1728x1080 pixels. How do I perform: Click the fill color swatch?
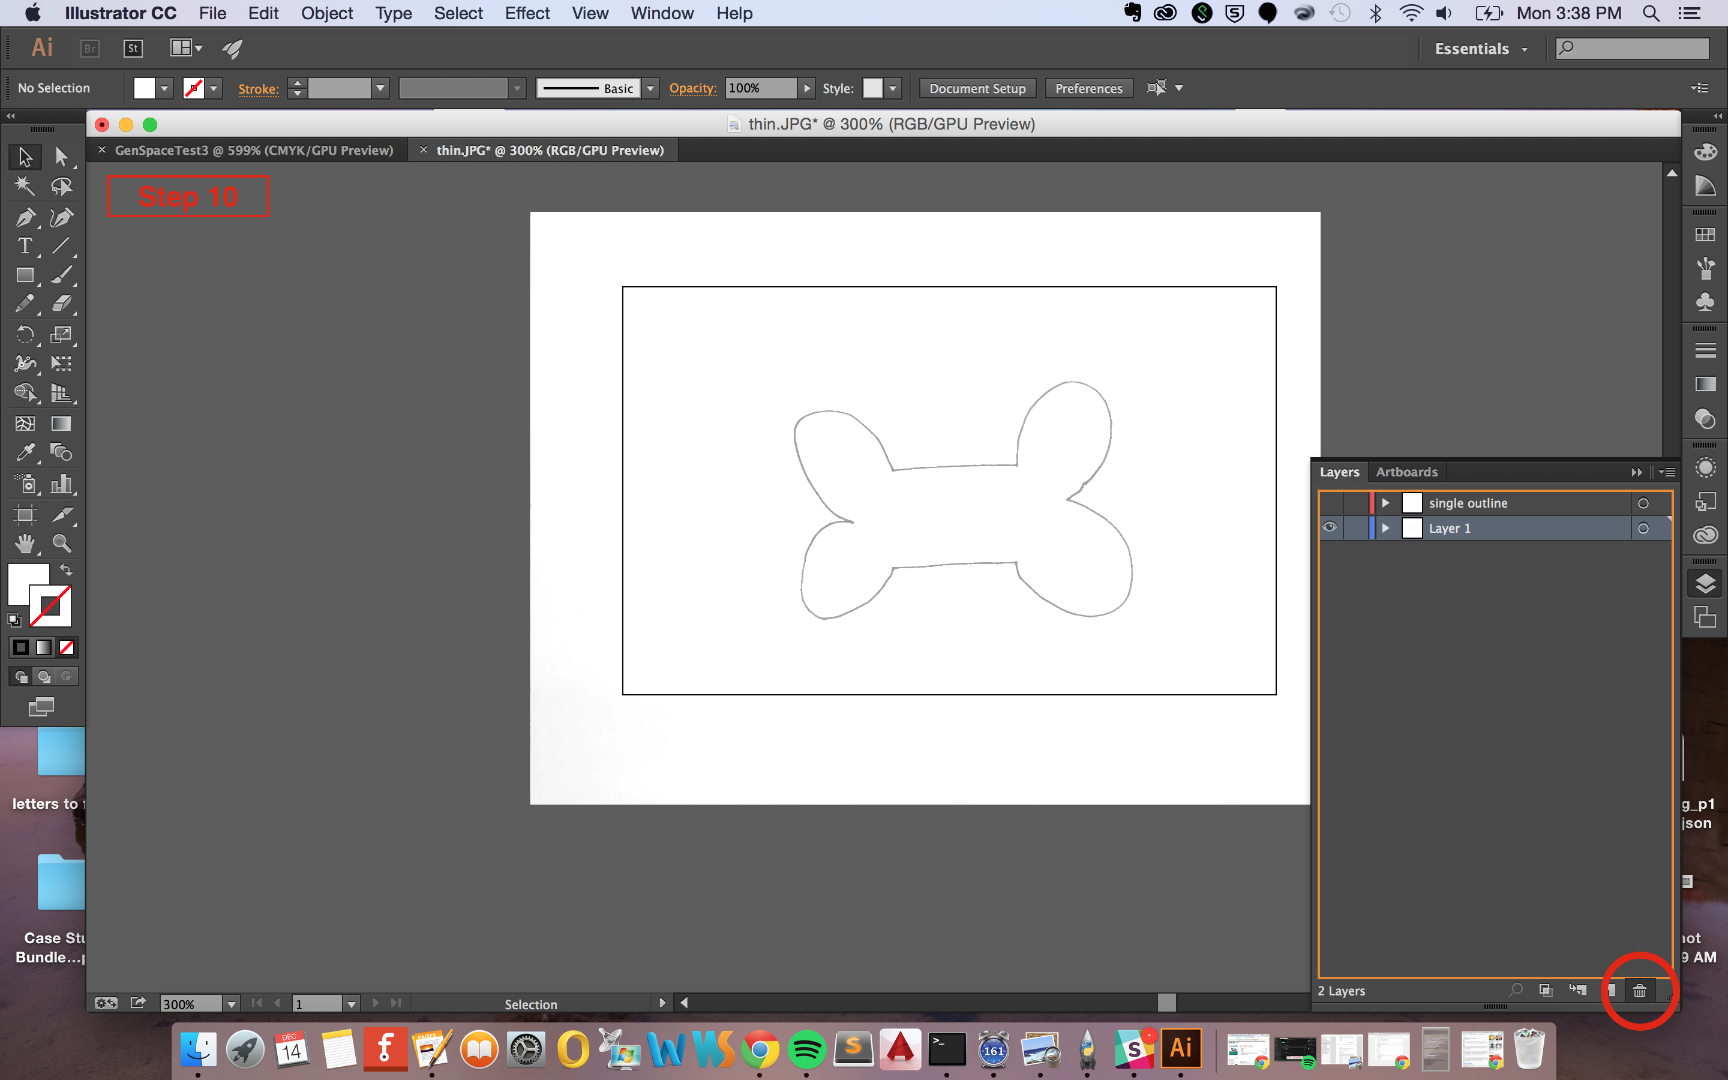[29, 584]
